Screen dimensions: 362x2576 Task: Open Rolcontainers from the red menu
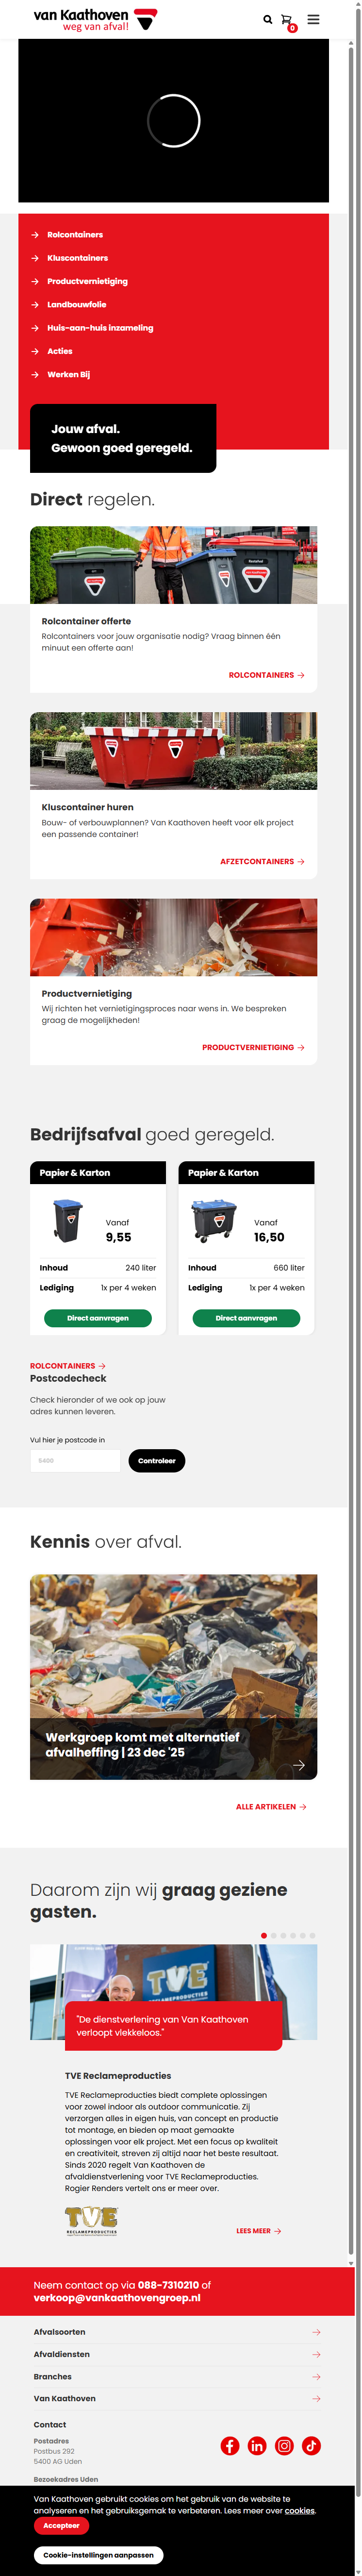click(75, 235)
